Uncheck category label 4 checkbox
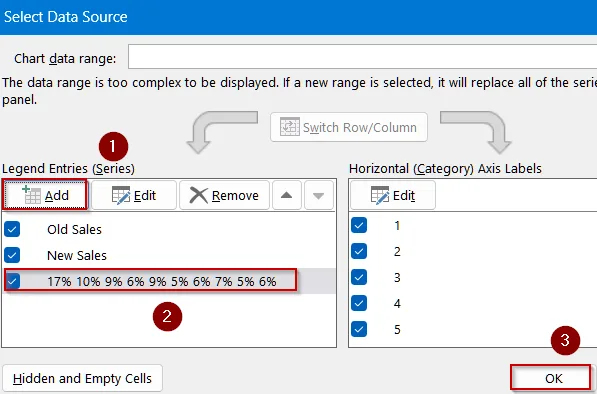597x394 pixels. pyautogui.click(x=359, y=303)
